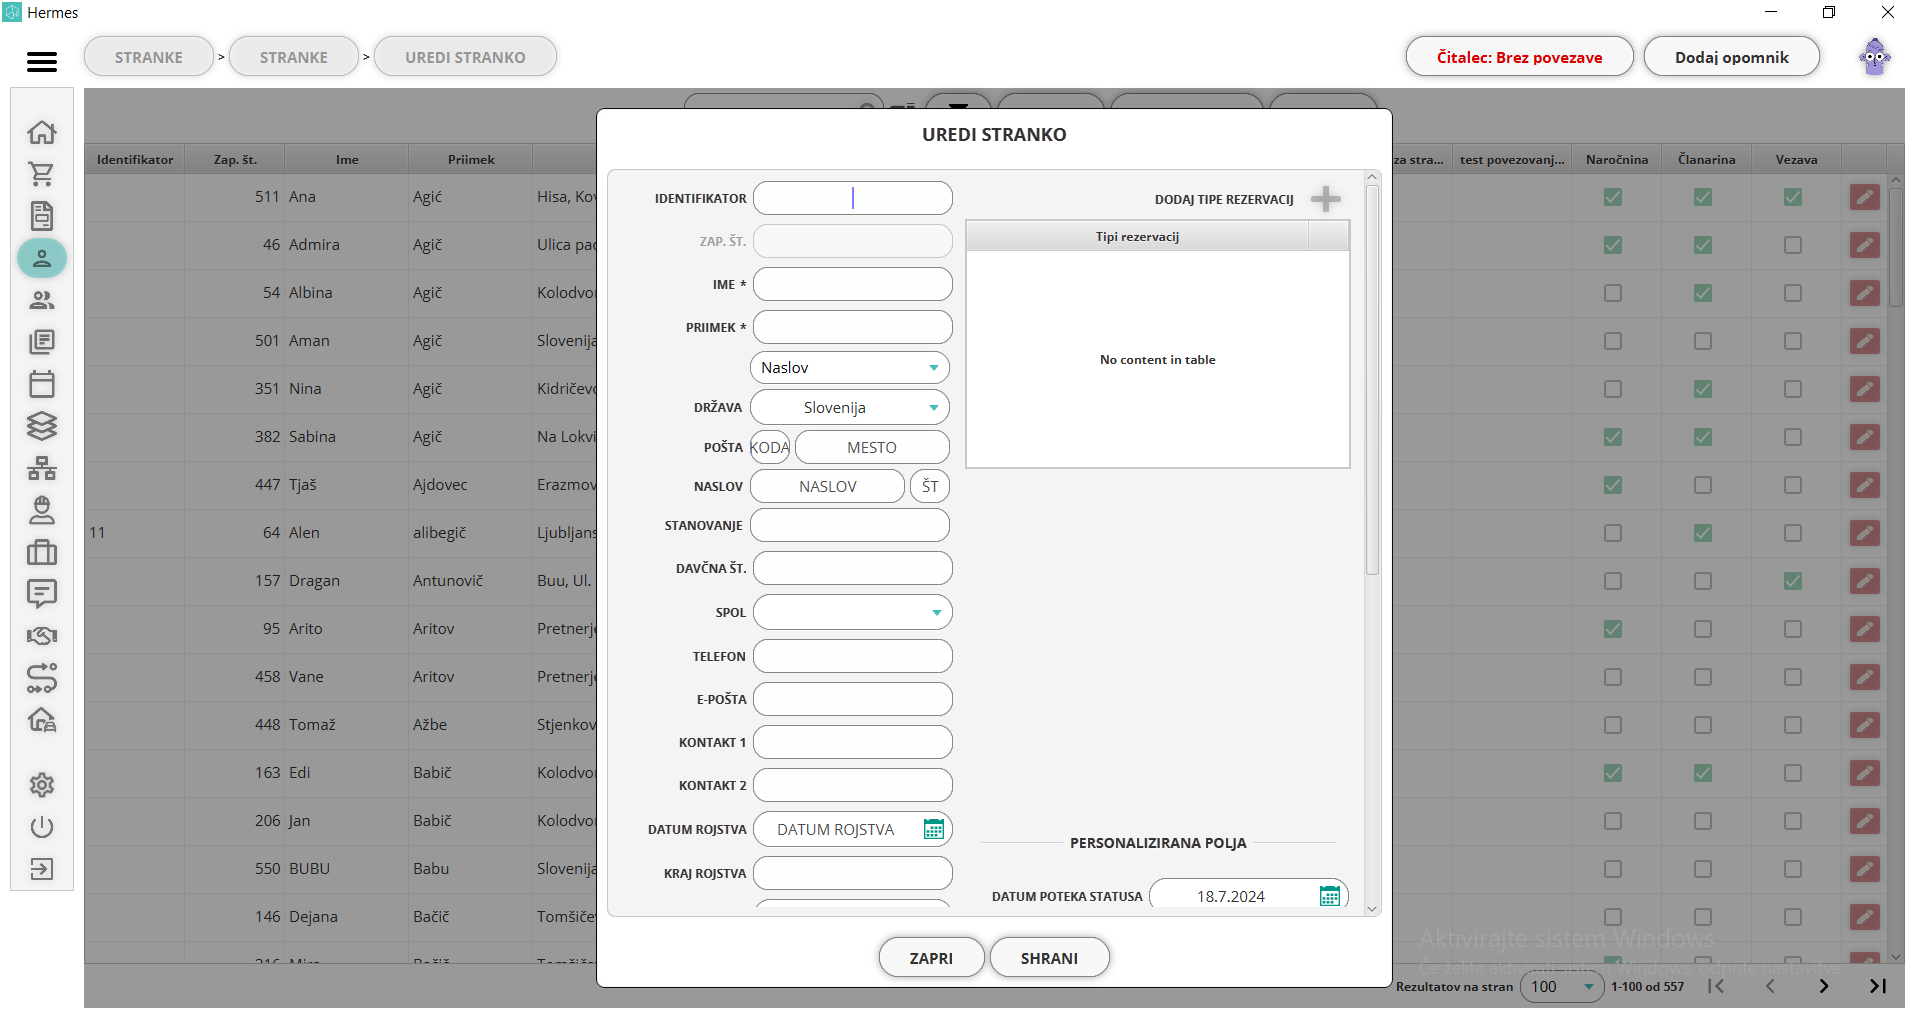Click the customer table vertical scrollbar

tap(1895, 247)
